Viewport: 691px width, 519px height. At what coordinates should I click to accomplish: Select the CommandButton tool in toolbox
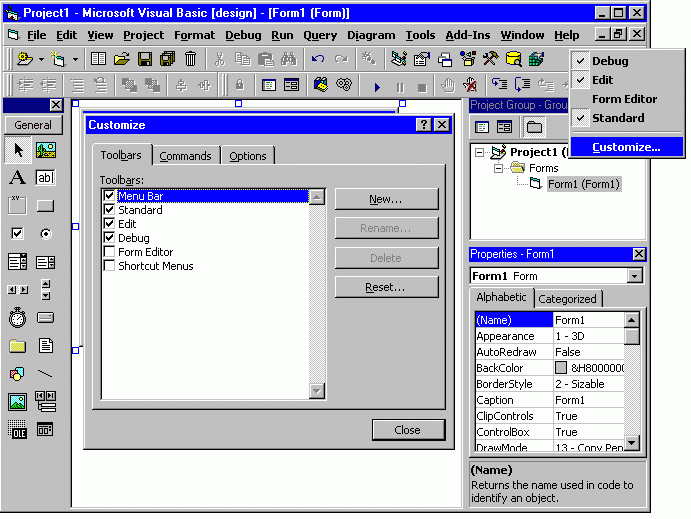click(45, 206)
